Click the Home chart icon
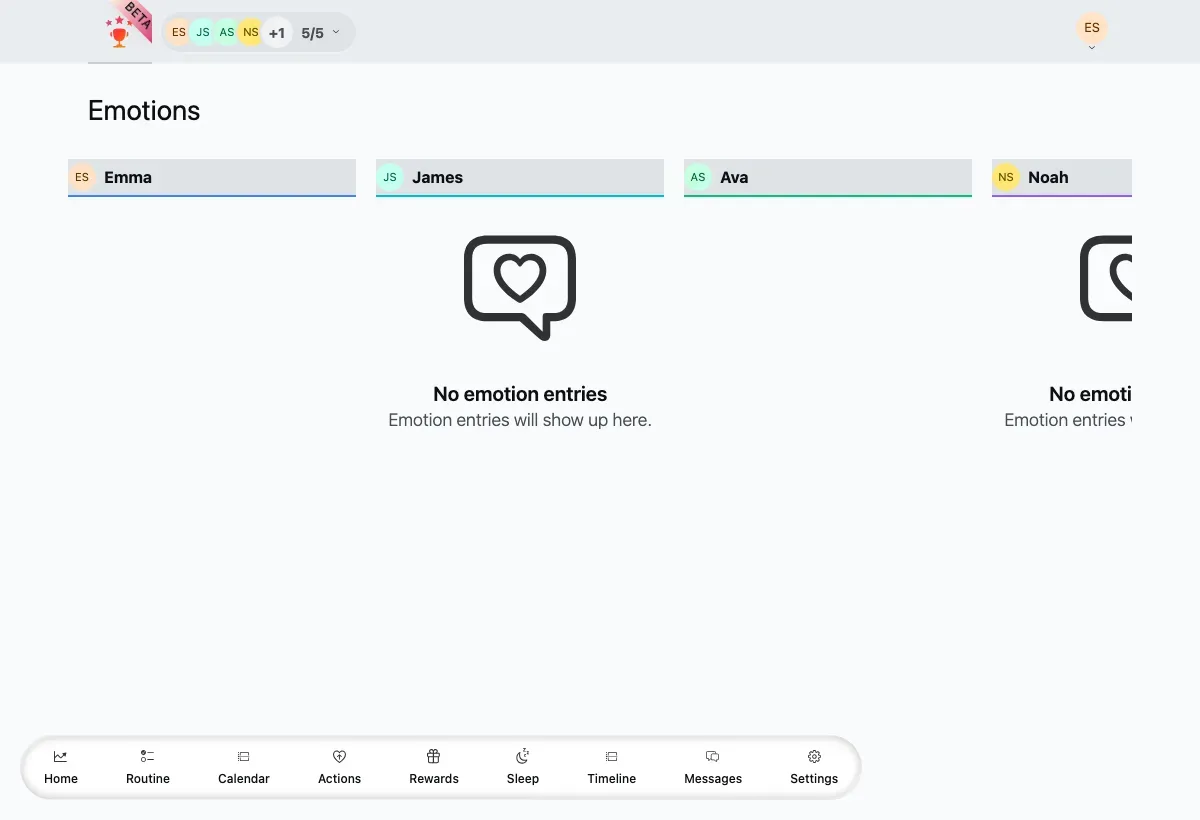The width and height of the screenshot is (1200, 820). 61,757
